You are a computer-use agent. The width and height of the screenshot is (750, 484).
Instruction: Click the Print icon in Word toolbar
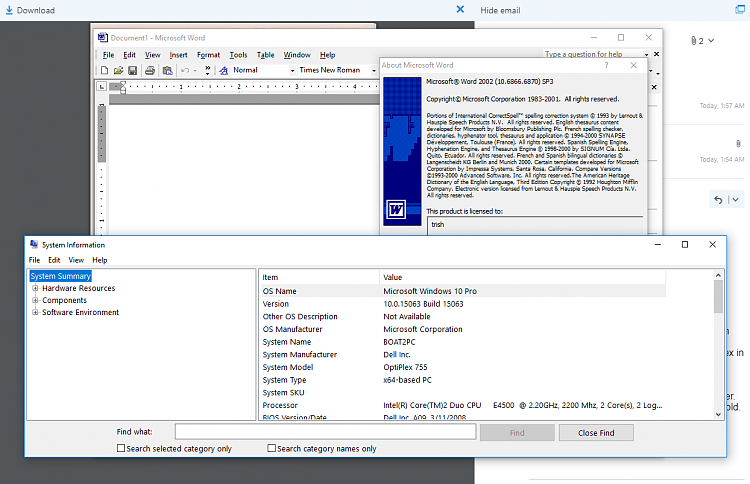pyautogui.click(x=150, y=70)
